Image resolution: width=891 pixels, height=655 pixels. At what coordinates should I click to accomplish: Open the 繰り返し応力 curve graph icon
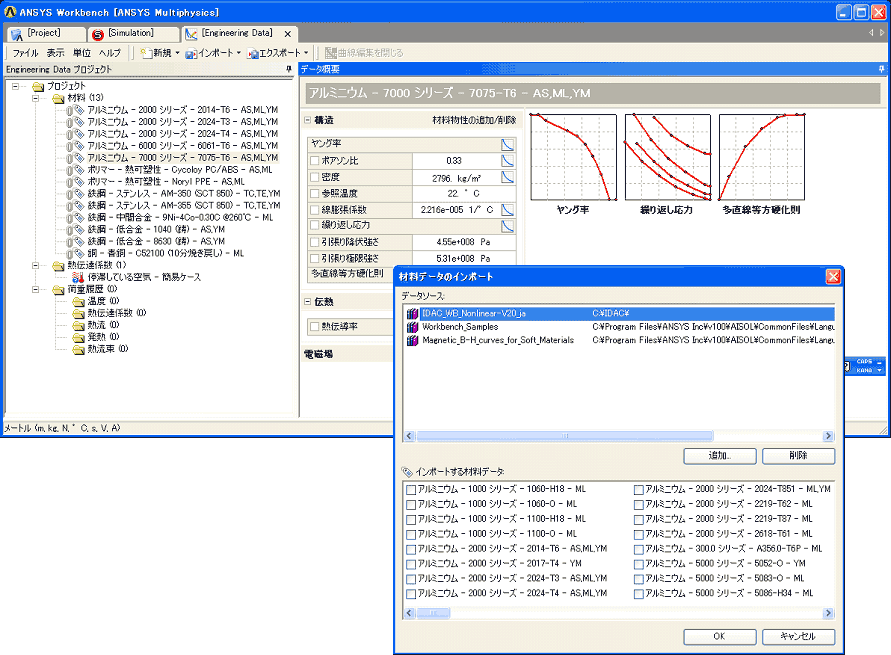(507, 226)
